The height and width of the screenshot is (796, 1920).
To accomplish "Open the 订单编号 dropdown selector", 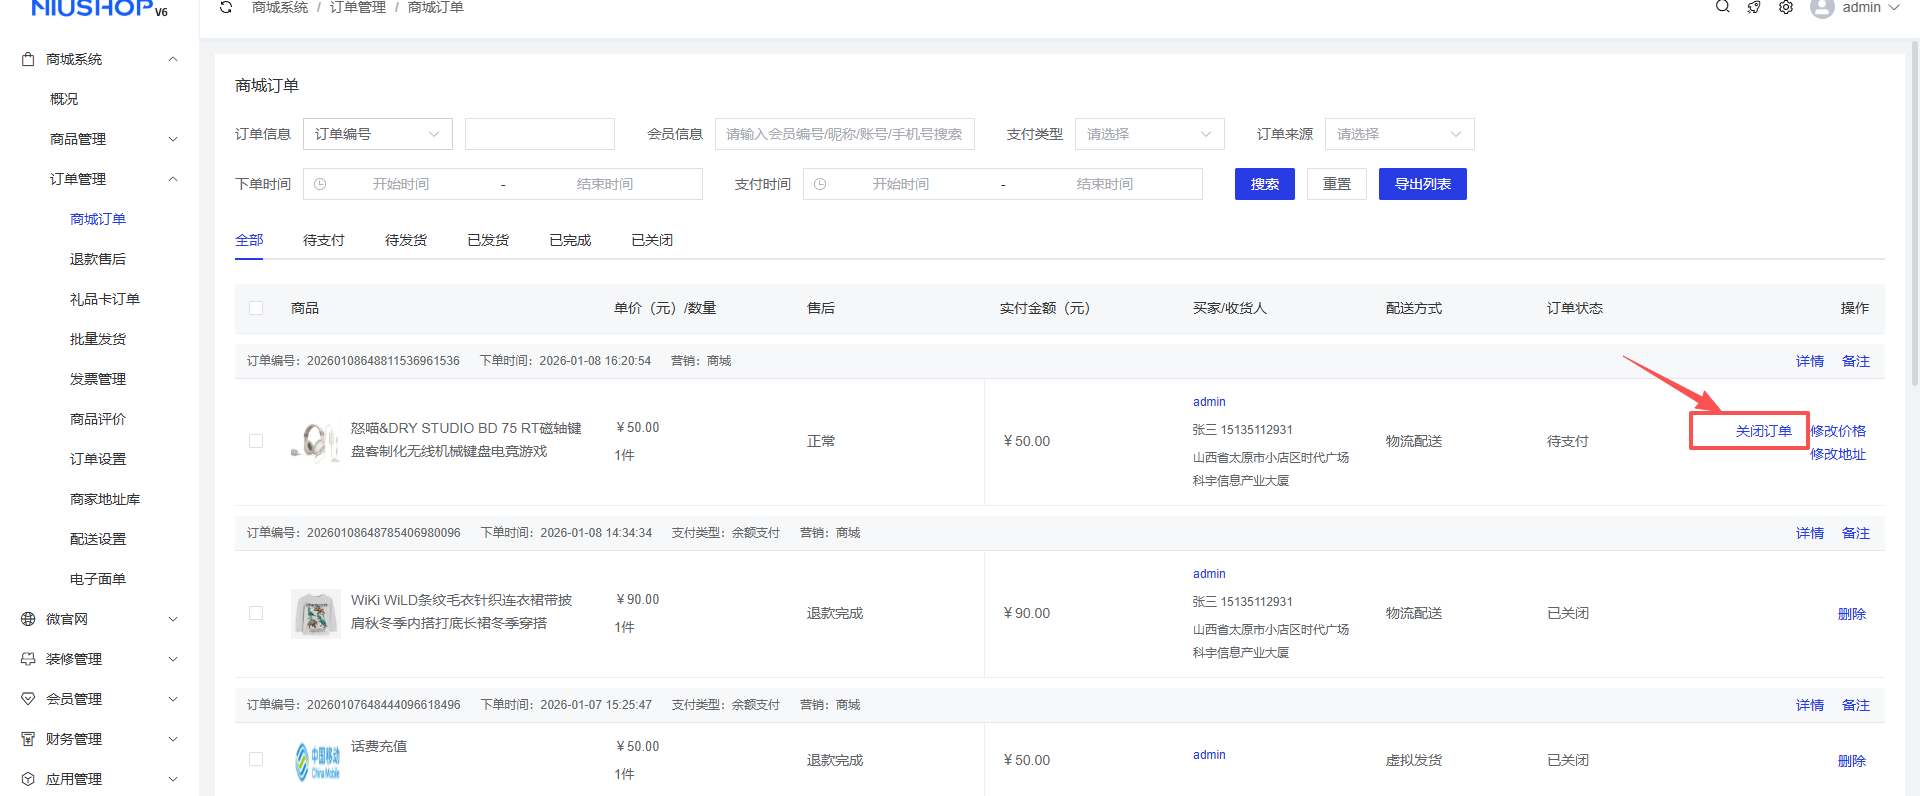I will 377,134.
